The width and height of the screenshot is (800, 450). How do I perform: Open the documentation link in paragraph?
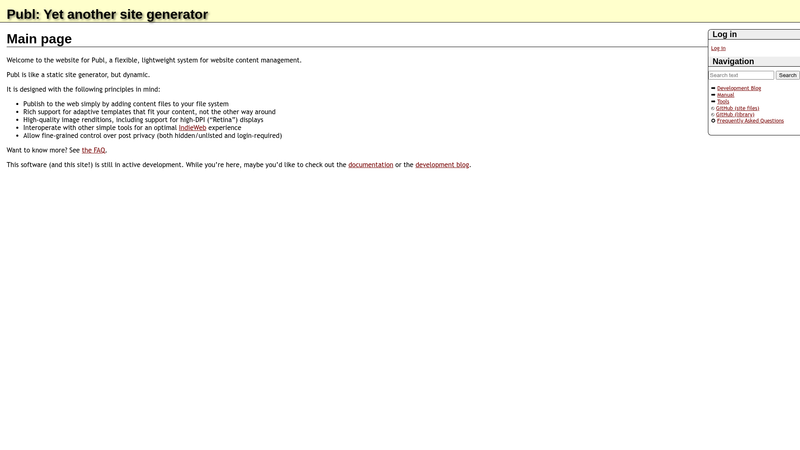point(370,165)
